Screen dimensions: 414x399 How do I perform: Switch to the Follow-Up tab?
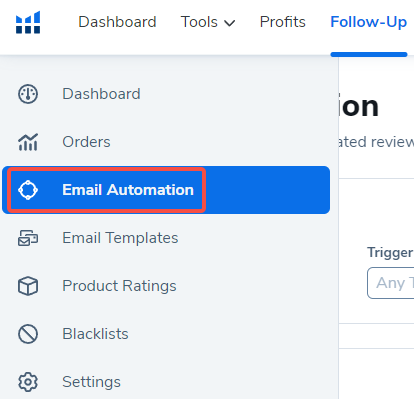(x=369, y=22)
